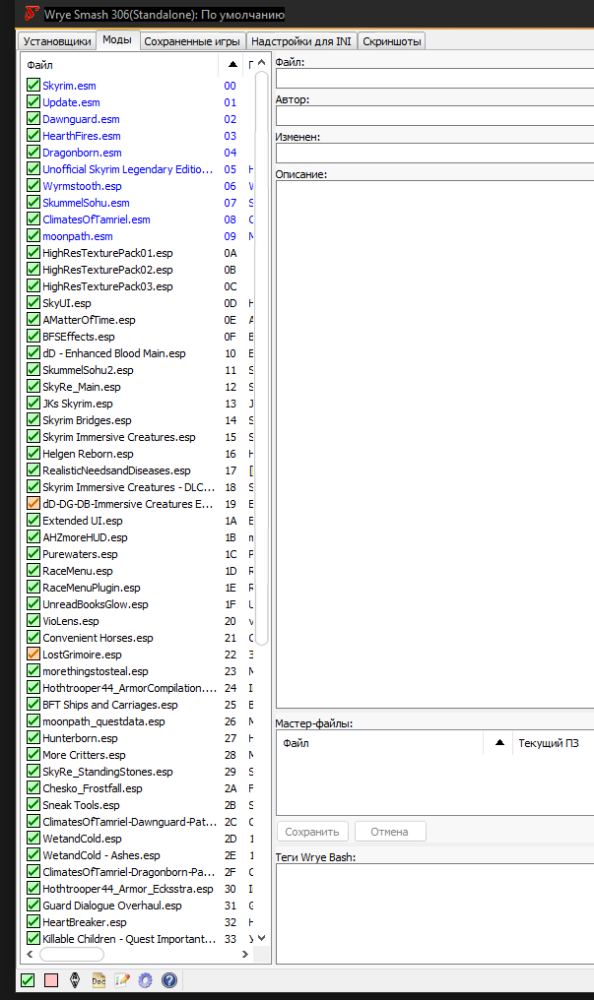The height and width of the screenshot is (1000, 594).
Task: Launch Skyrim via the dragon logo icon
Action: [x=75, y=980]
